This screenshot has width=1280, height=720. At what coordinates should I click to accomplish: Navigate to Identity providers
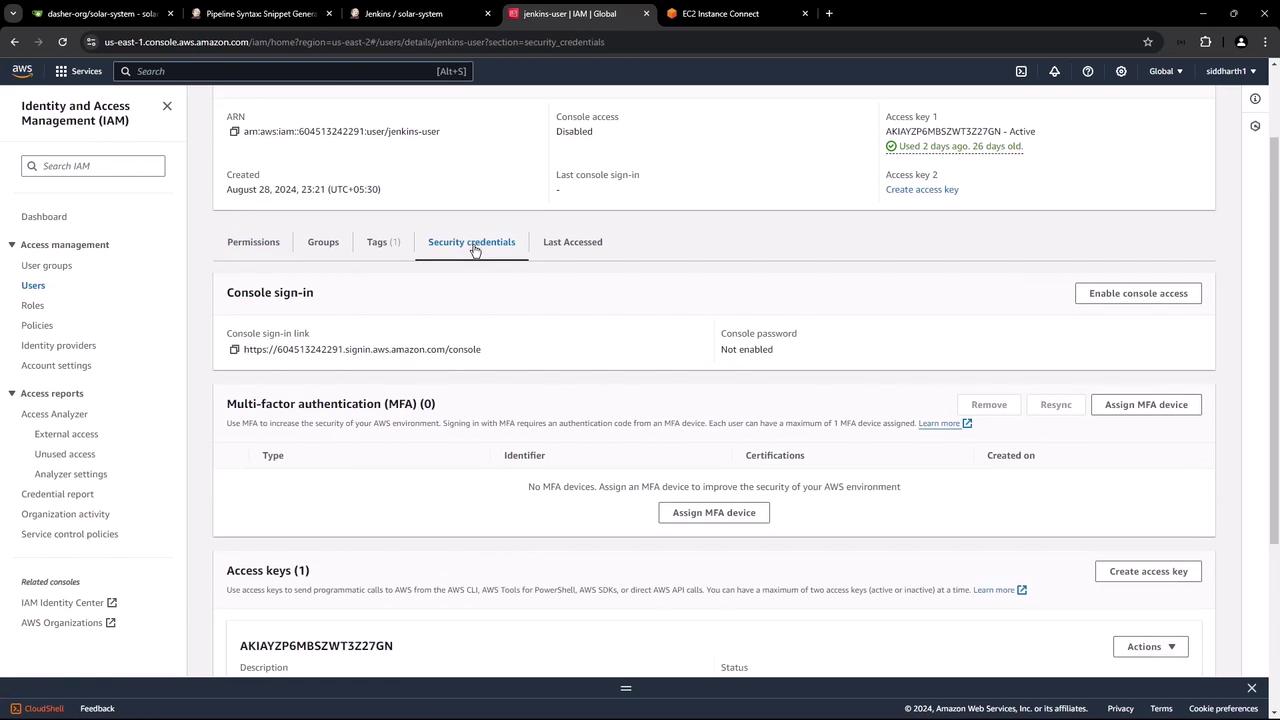tap(58, 346)
